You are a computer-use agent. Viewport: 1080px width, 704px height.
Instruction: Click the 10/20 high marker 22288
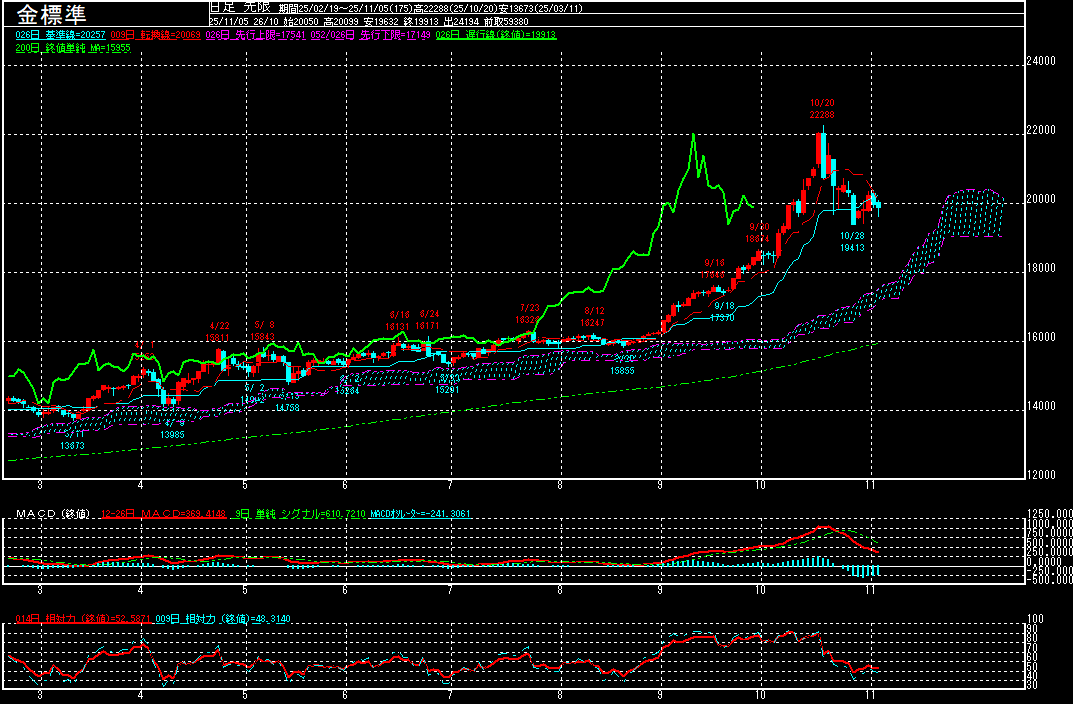822,115
